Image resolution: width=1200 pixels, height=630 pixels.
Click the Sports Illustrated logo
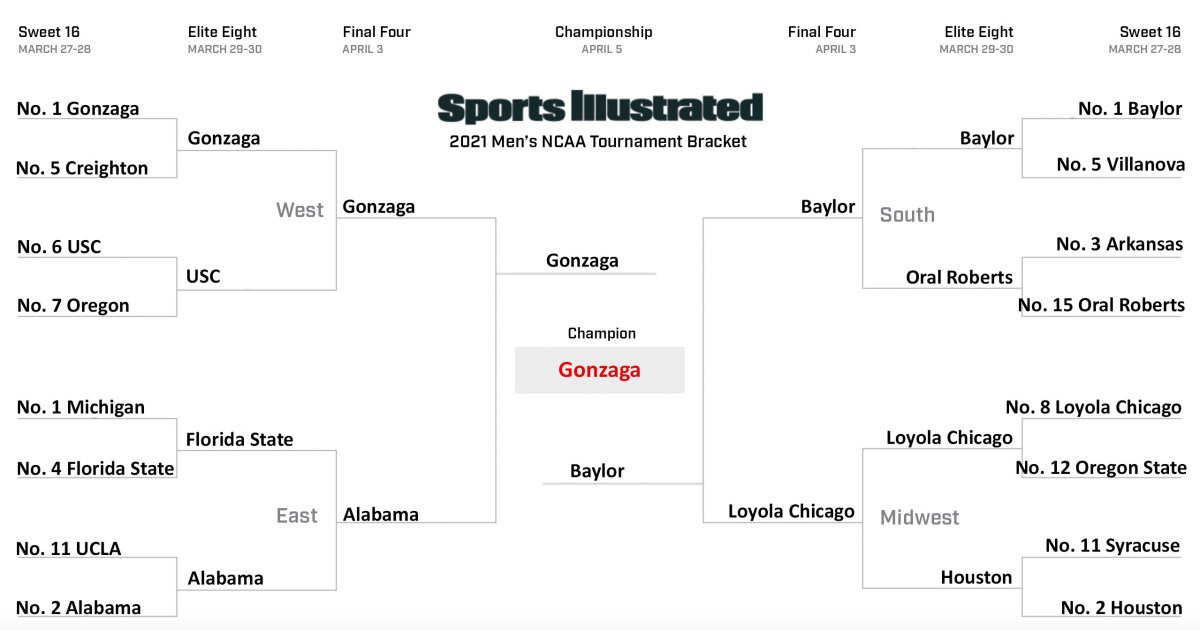click(600, 107)
